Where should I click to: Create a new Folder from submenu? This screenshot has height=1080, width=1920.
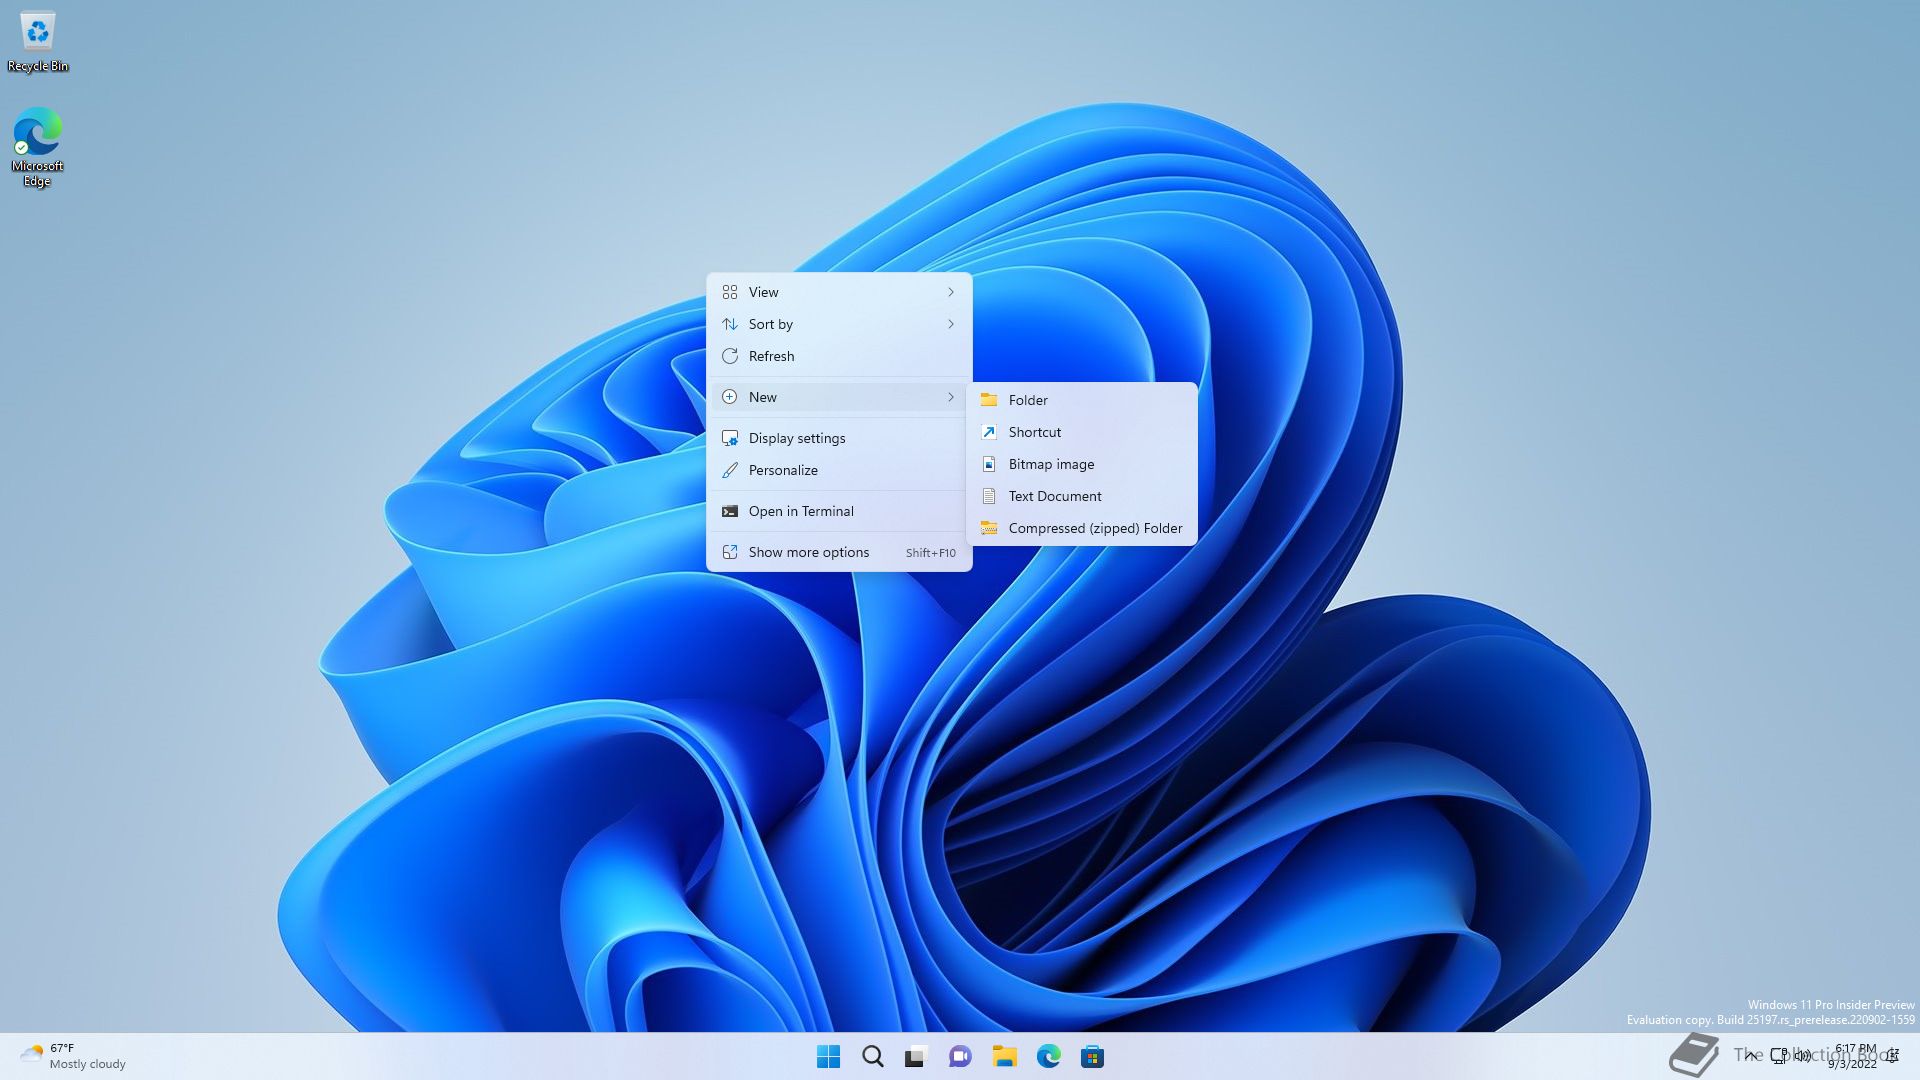(1082, 400)
